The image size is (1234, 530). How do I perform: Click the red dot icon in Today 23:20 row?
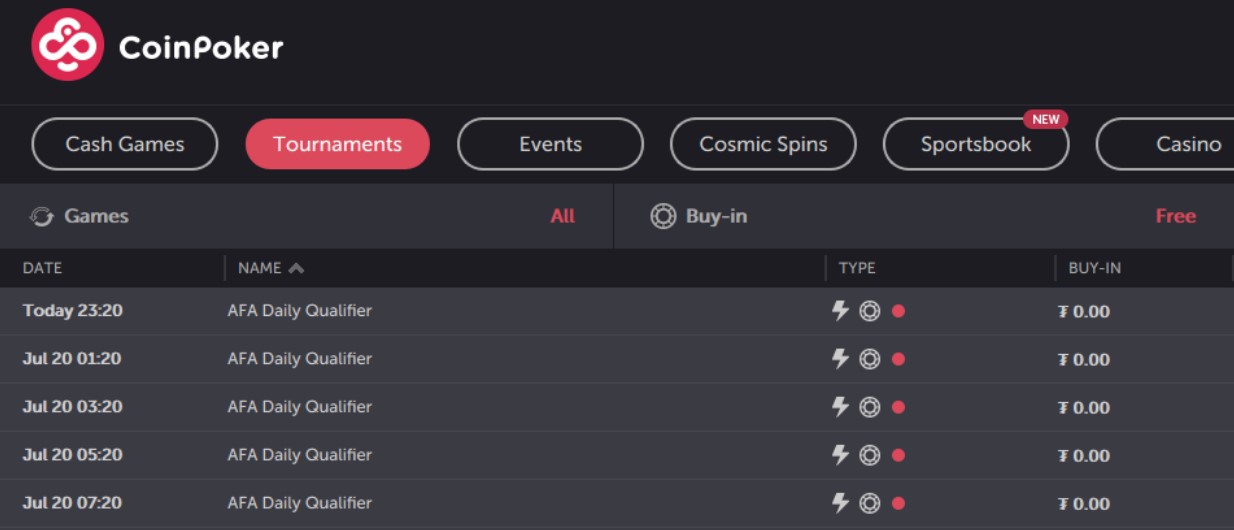click(x=898, y=311)
